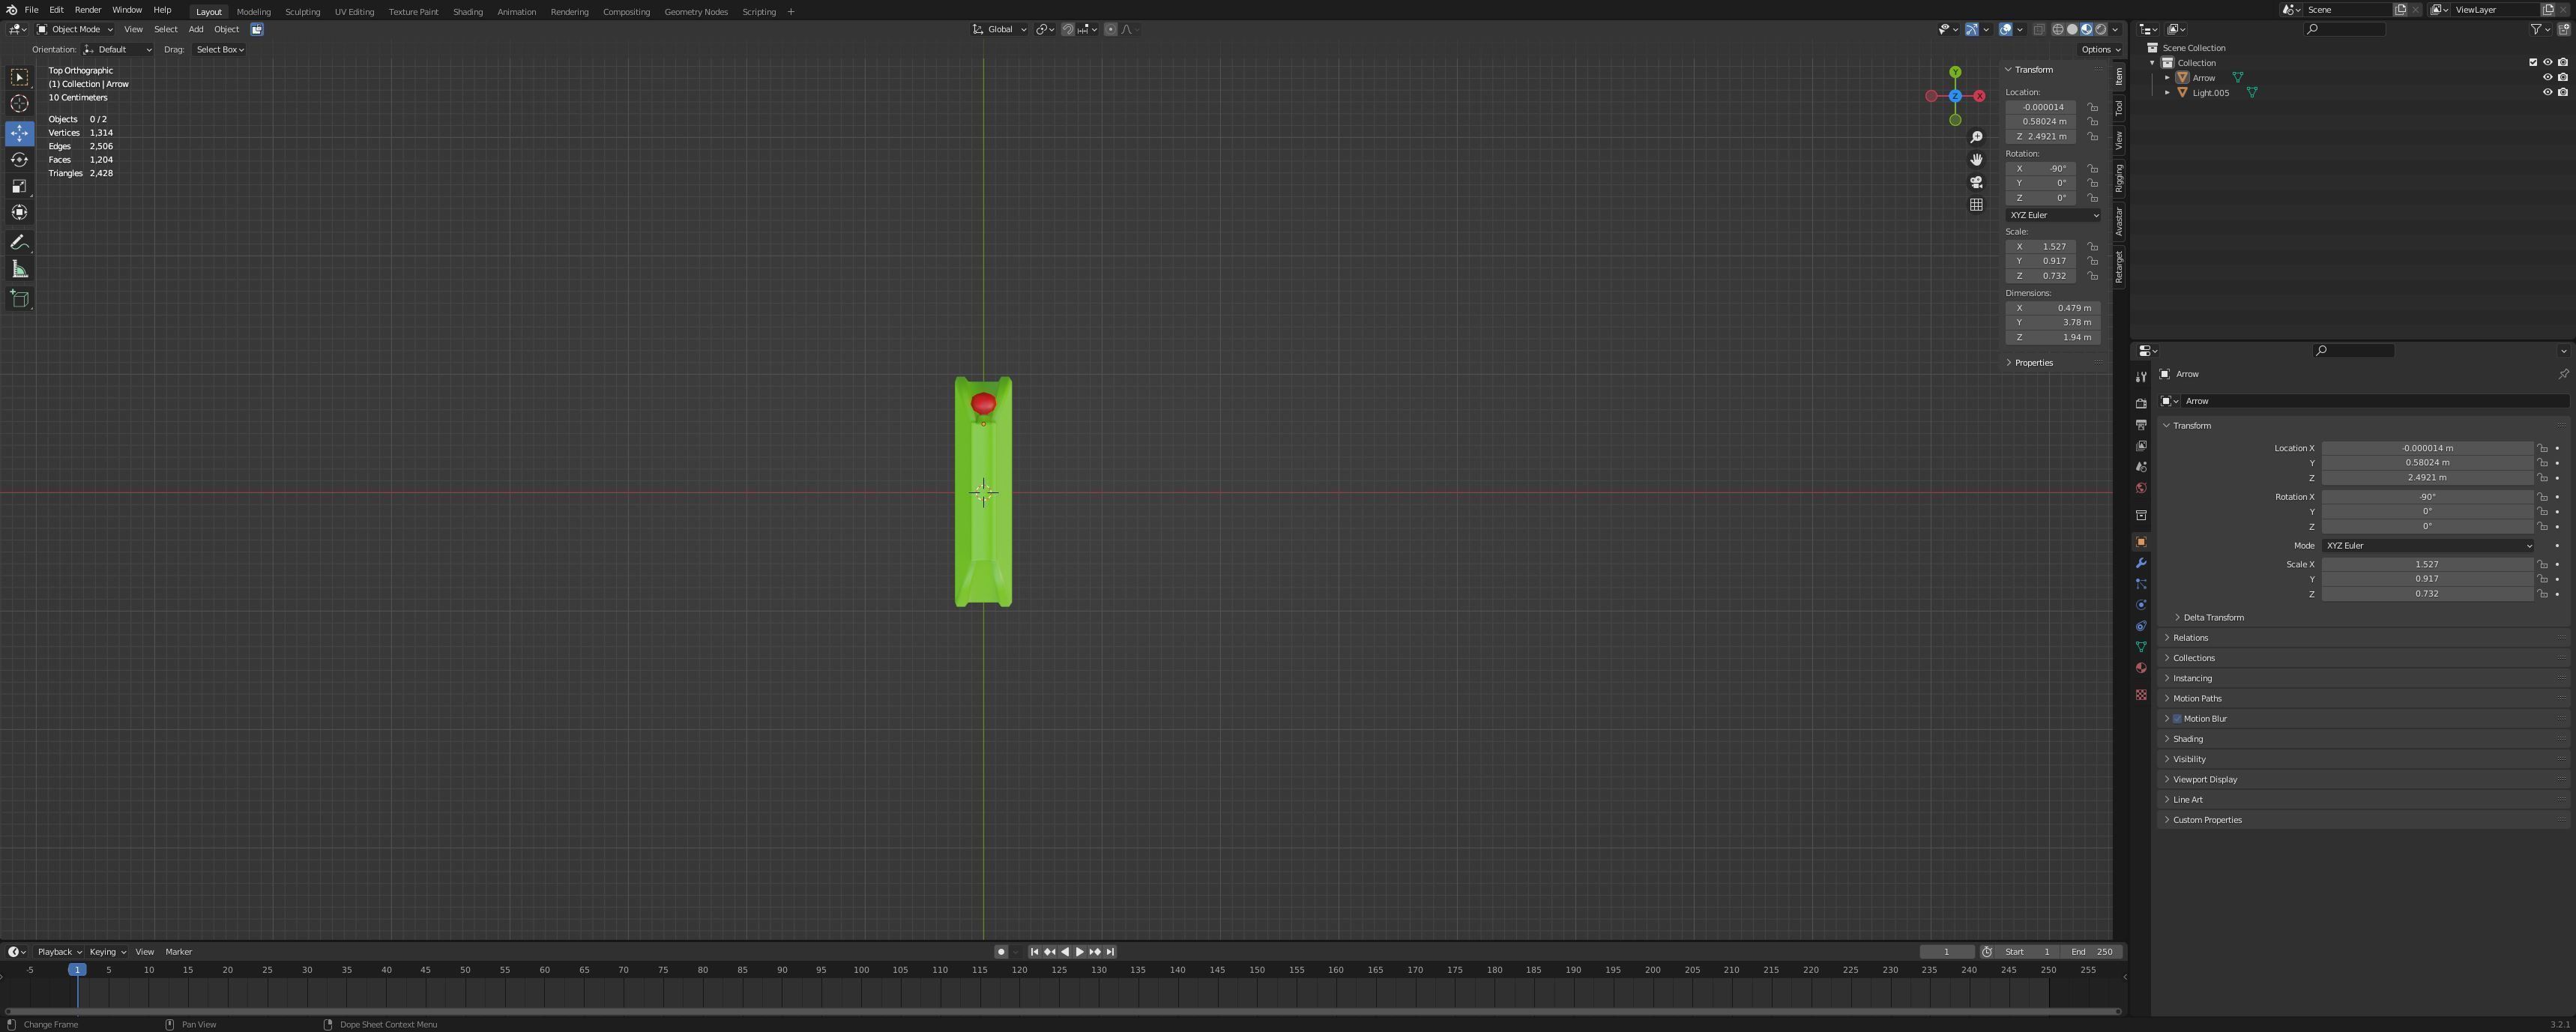2576x1032 pixels.
Task: Select the Measure tool
Action: (x=19, y=268)
